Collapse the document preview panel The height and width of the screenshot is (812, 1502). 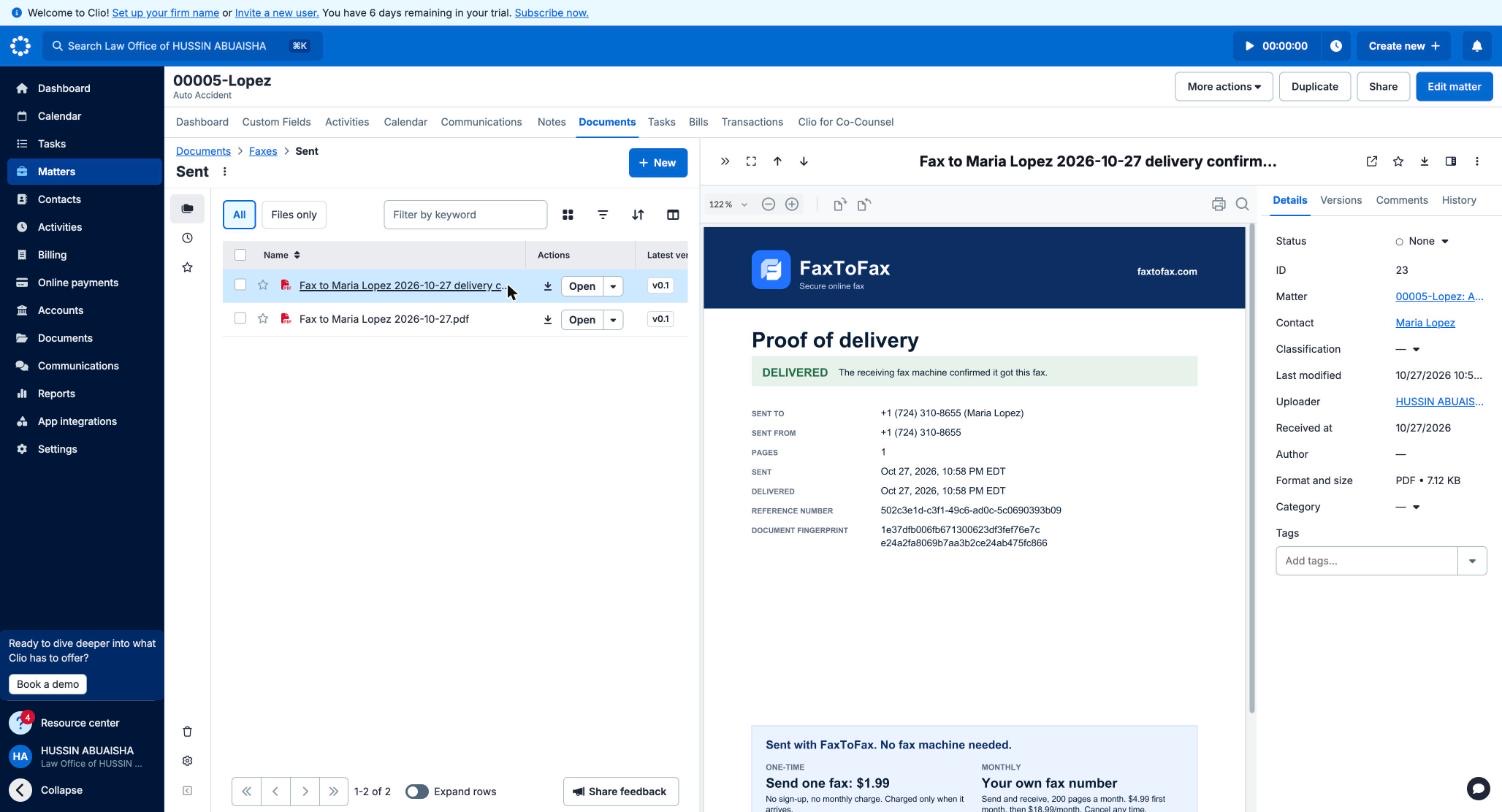[725, 162]
